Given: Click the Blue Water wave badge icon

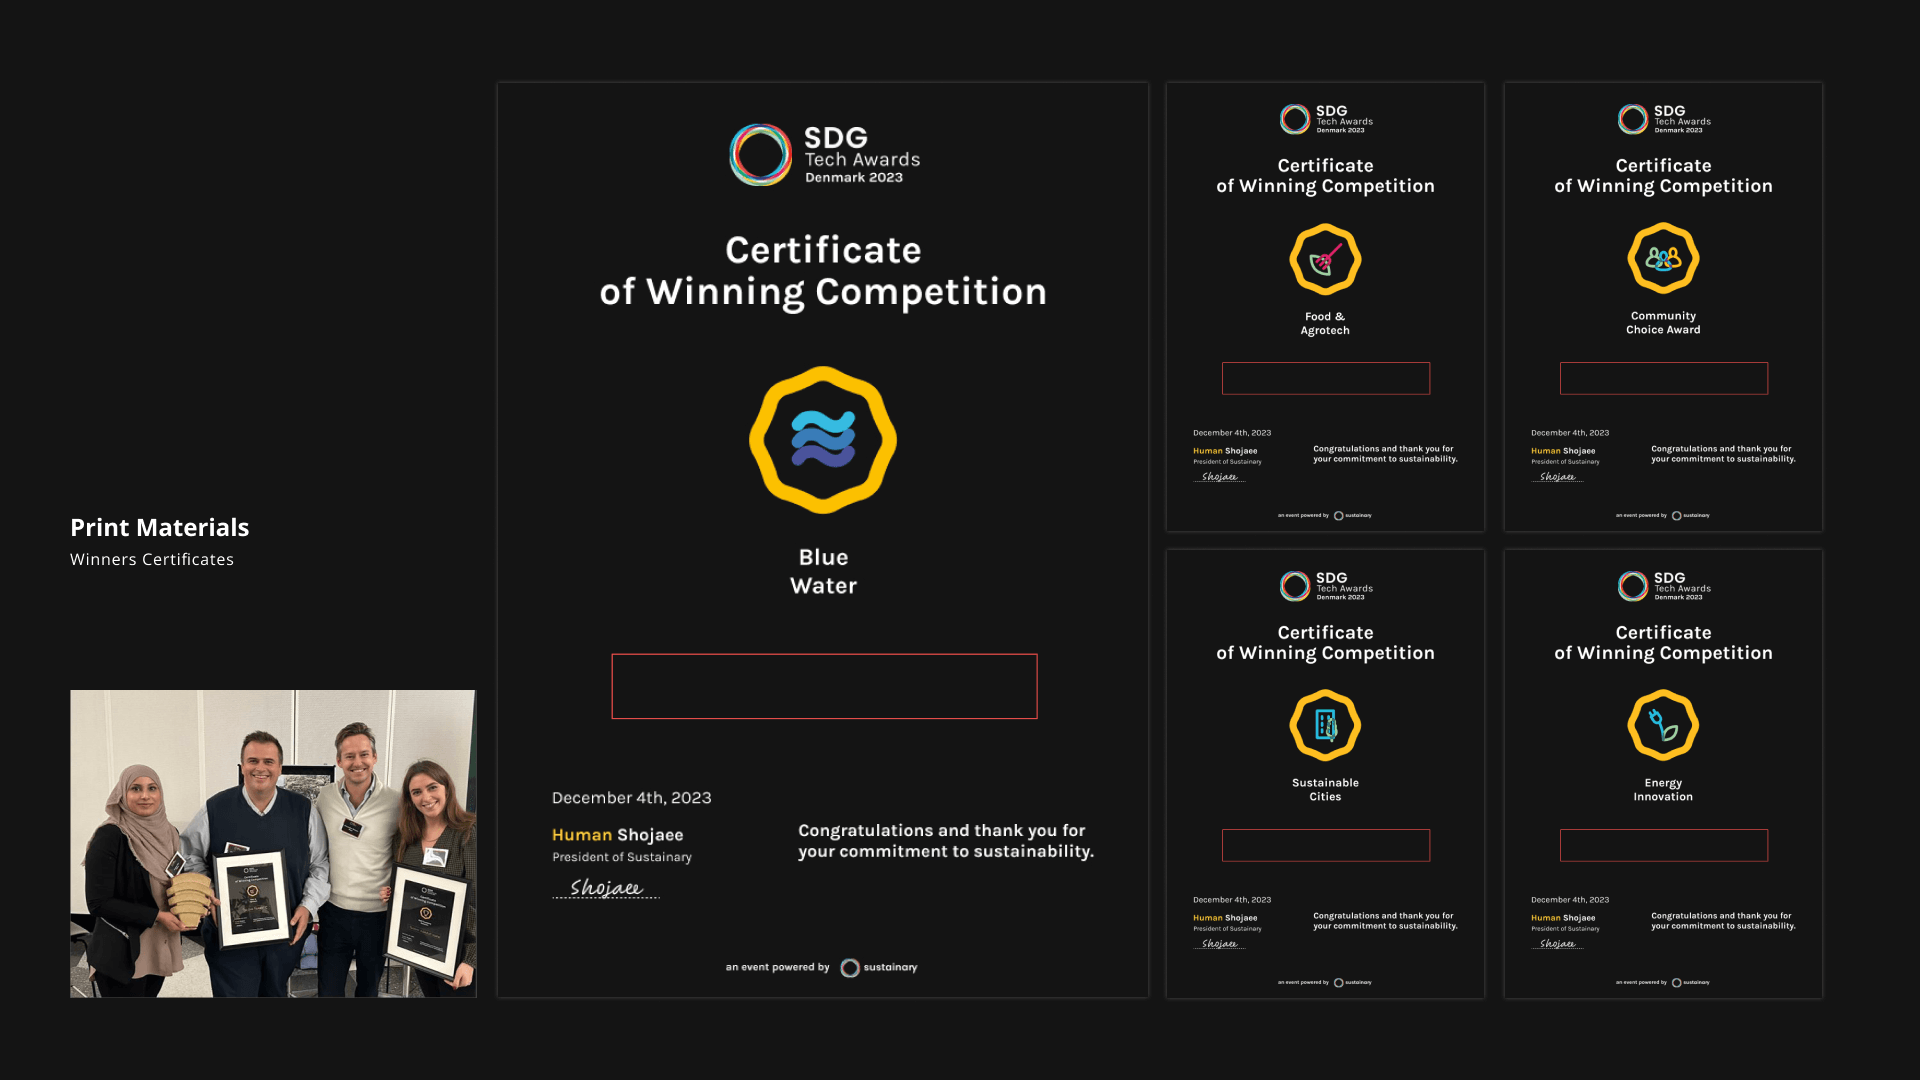Looking at the screenshot, I should (x=823, y=440).
